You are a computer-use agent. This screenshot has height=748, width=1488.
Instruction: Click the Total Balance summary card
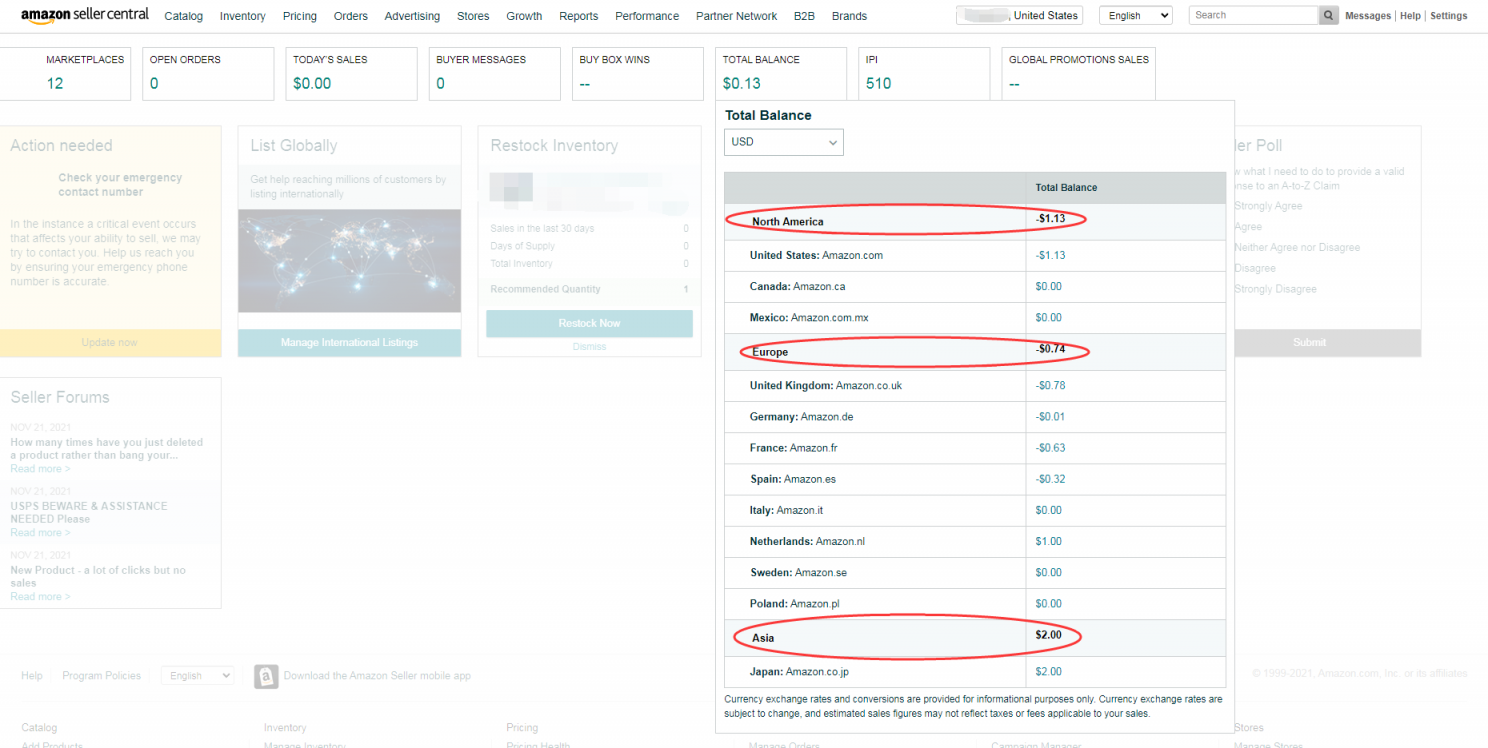[781, 74]
